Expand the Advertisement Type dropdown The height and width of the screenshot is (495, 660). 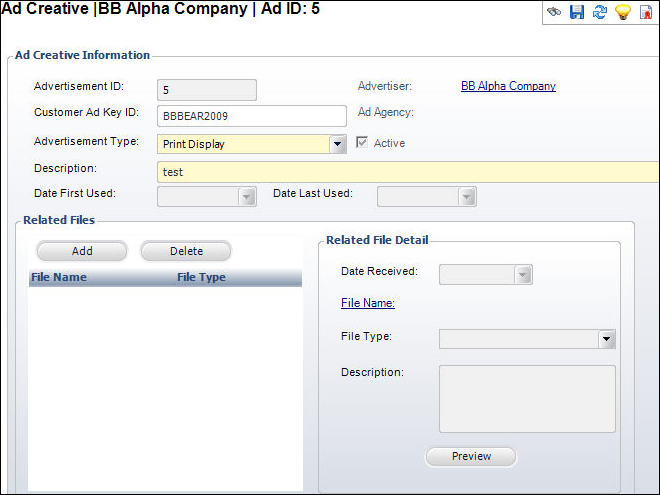coord(338,144)
